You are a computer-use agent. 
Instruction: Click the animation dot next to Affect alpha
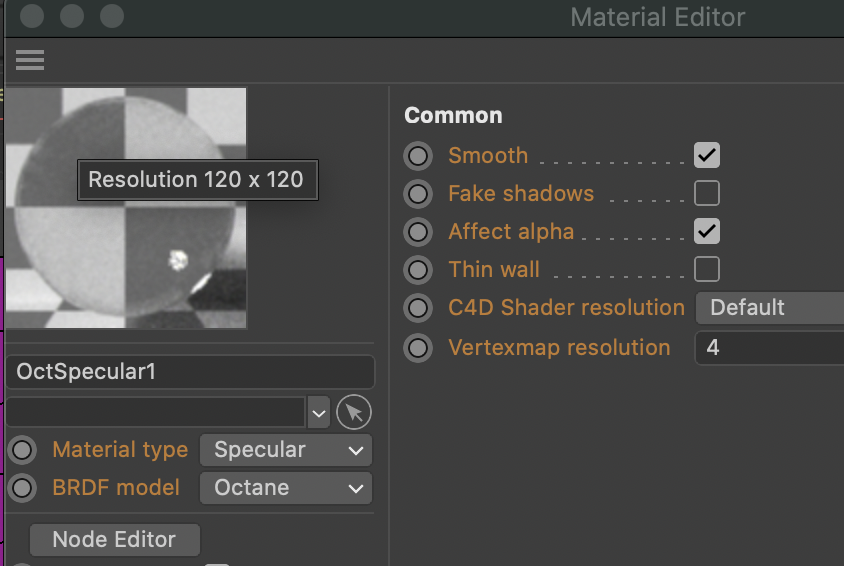tap(418, 232)
